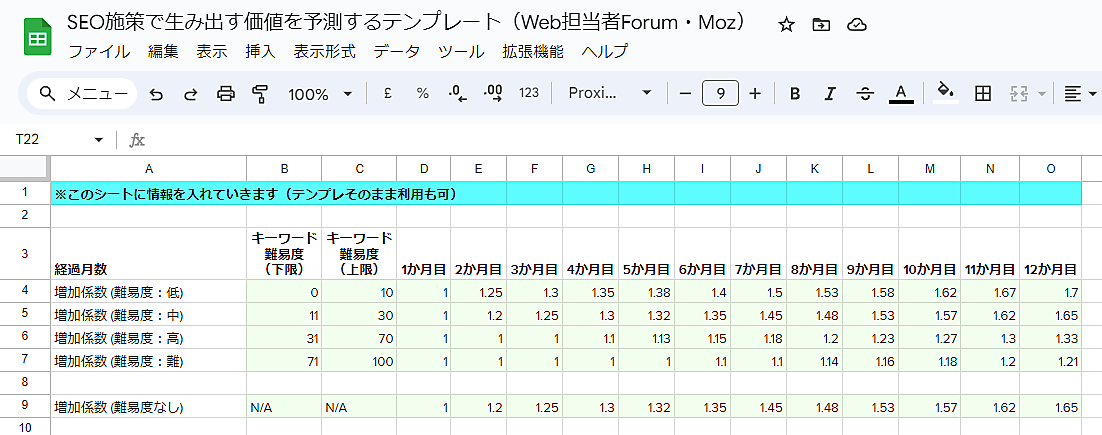This screenshot has width=1102, height=435.
Task: Format as percent with % button
Action: tap(422, 93)
